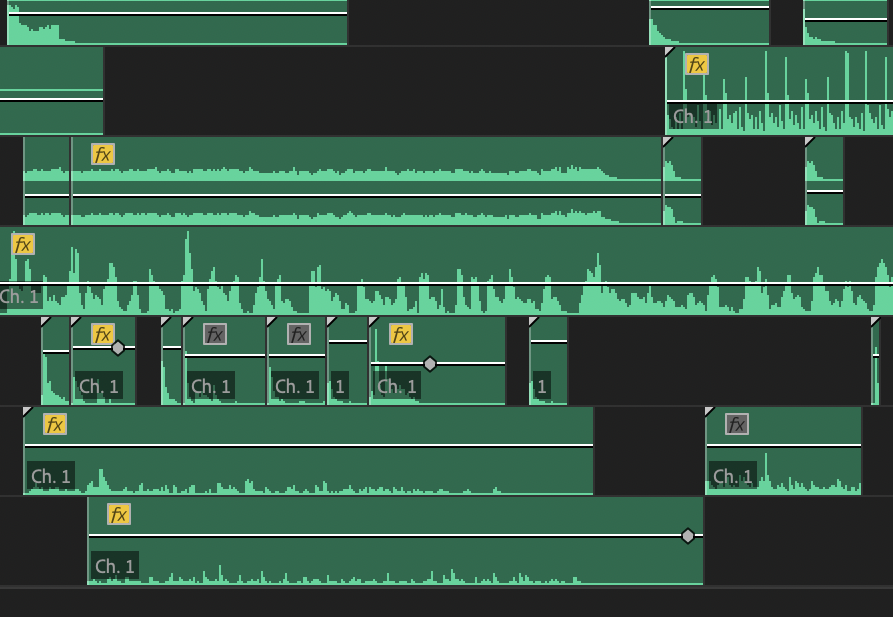This screenshot has width=893, height=617.
Task: Click the volume rubber band on the bottom clip
Action: pyautogui.click(x=400, y=536)
